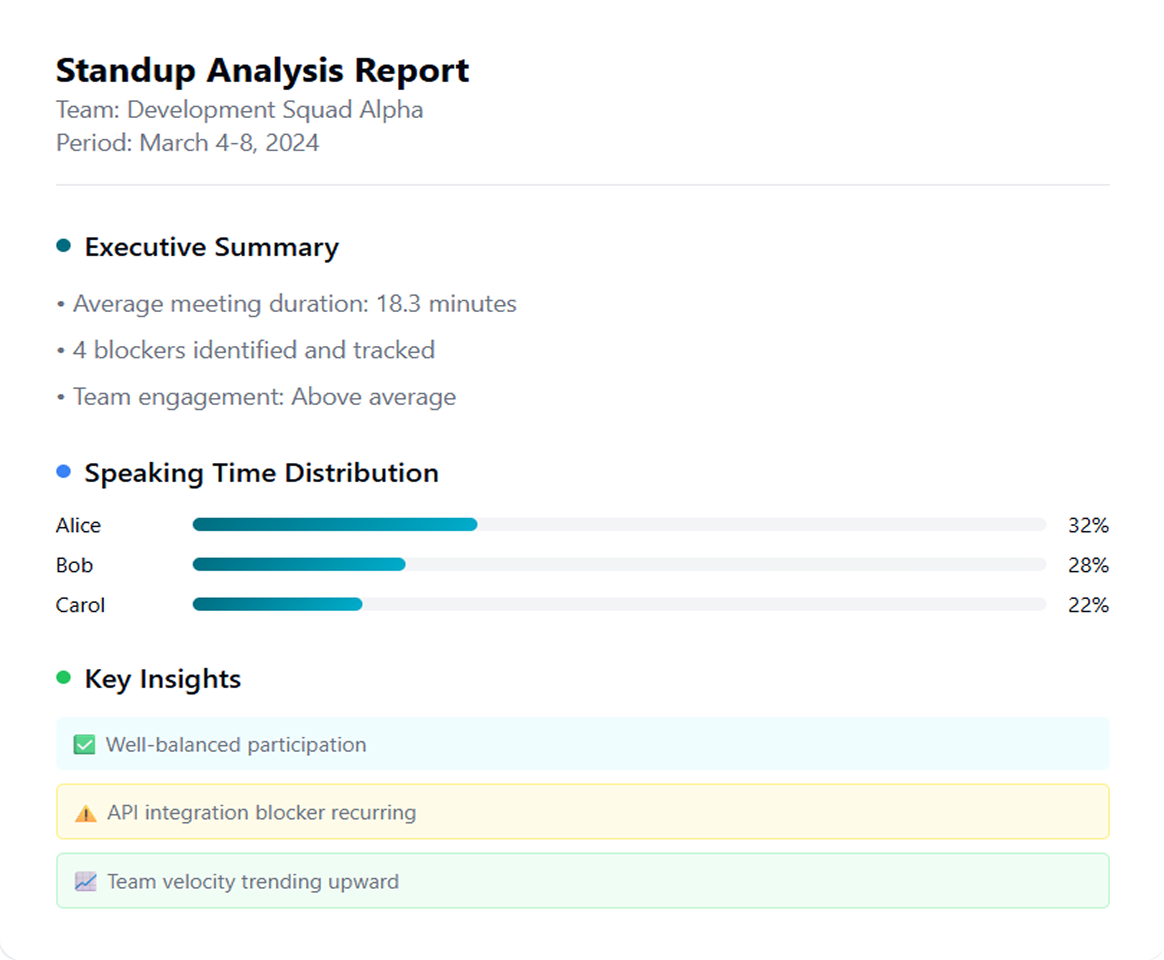Click Bob's speaking time progress bar
The width and height of the screenshot is (1164, 960).
tap(619, 565)
